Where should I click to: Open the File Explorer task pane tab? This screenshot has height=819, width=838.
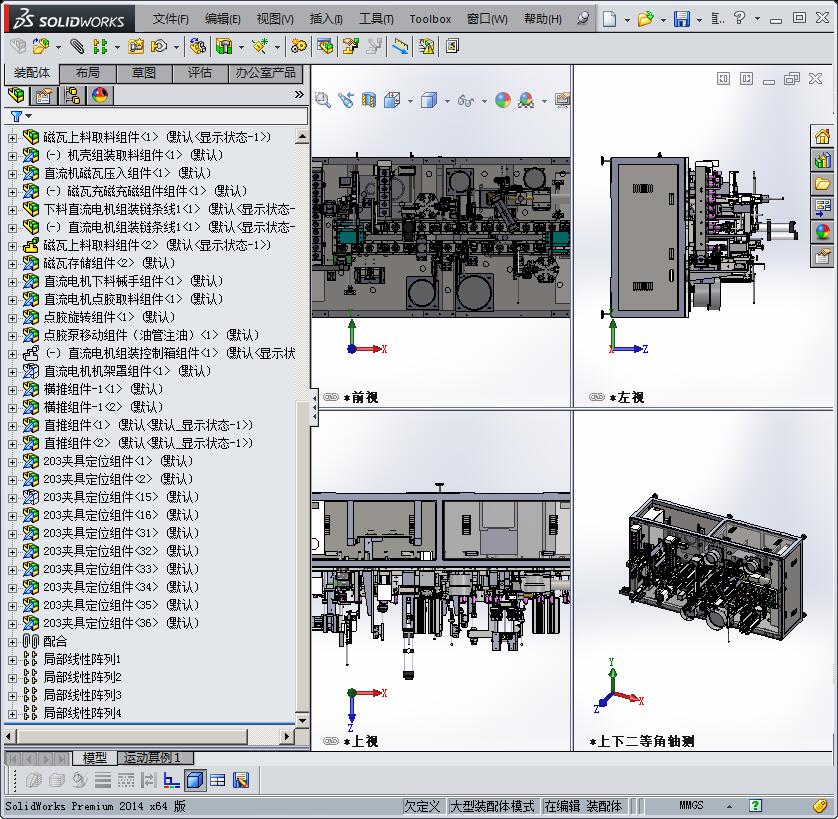(x=822, y=184)
